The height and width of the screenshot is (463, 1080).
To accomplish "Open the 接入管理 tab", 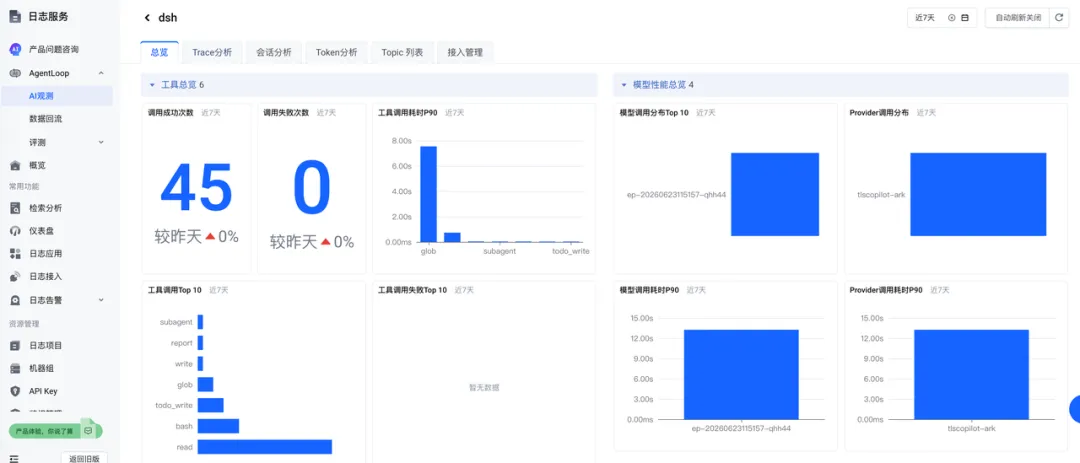I will point(465,52).
